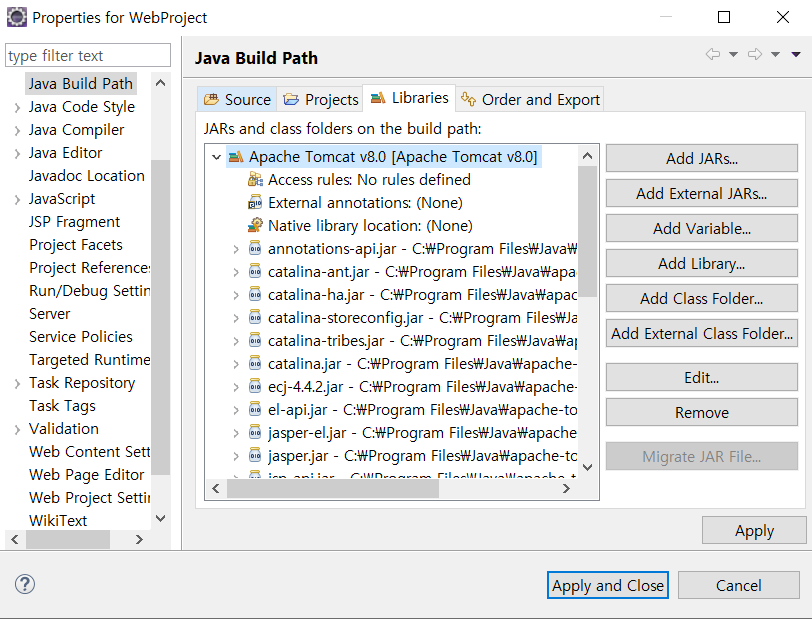812x619 pixels.
Task: Click the Cancel button
Action: pyautogui.click(x=738, y=585)
